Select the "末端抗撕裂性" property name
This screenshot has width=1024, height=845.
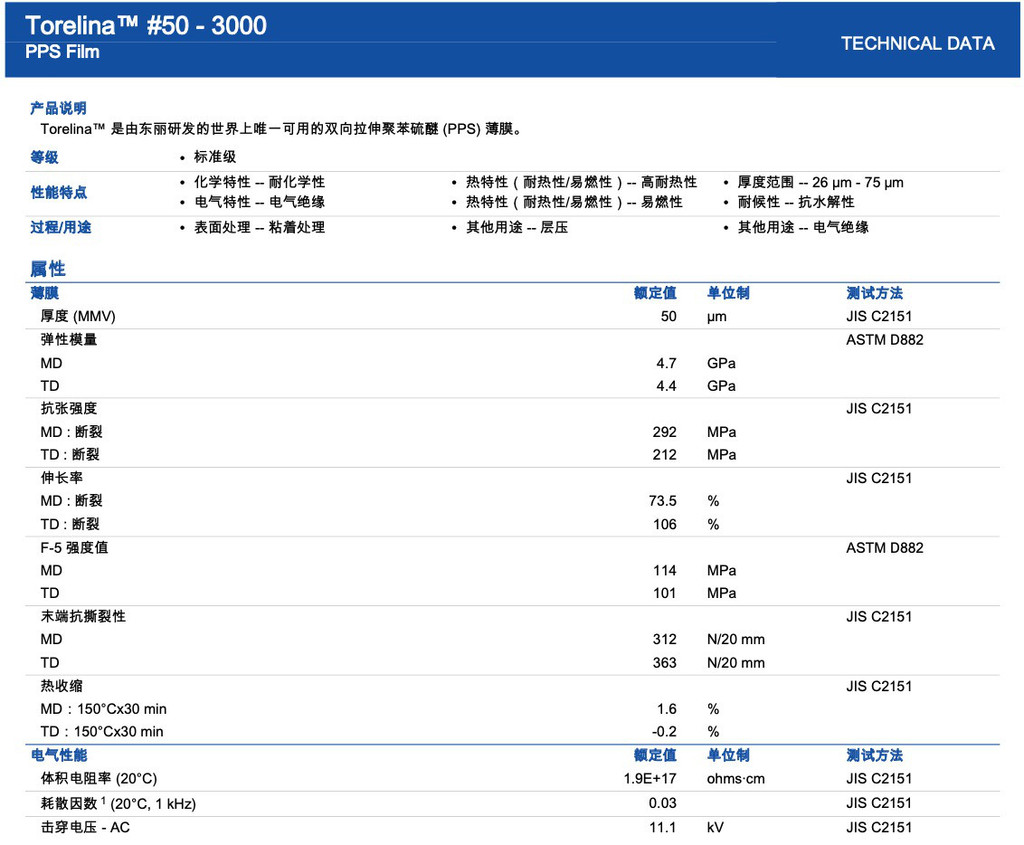tap(83, 616)
